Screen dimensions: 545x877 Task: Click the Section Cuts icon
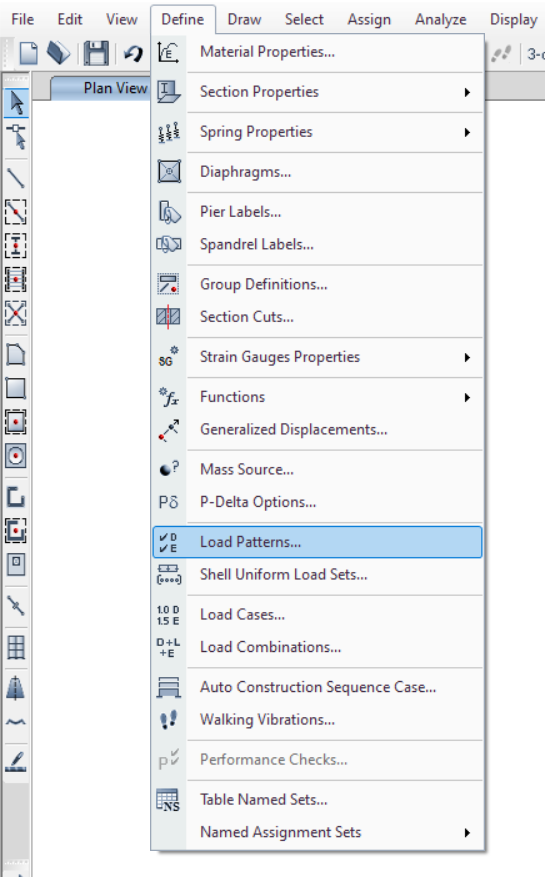168,317
